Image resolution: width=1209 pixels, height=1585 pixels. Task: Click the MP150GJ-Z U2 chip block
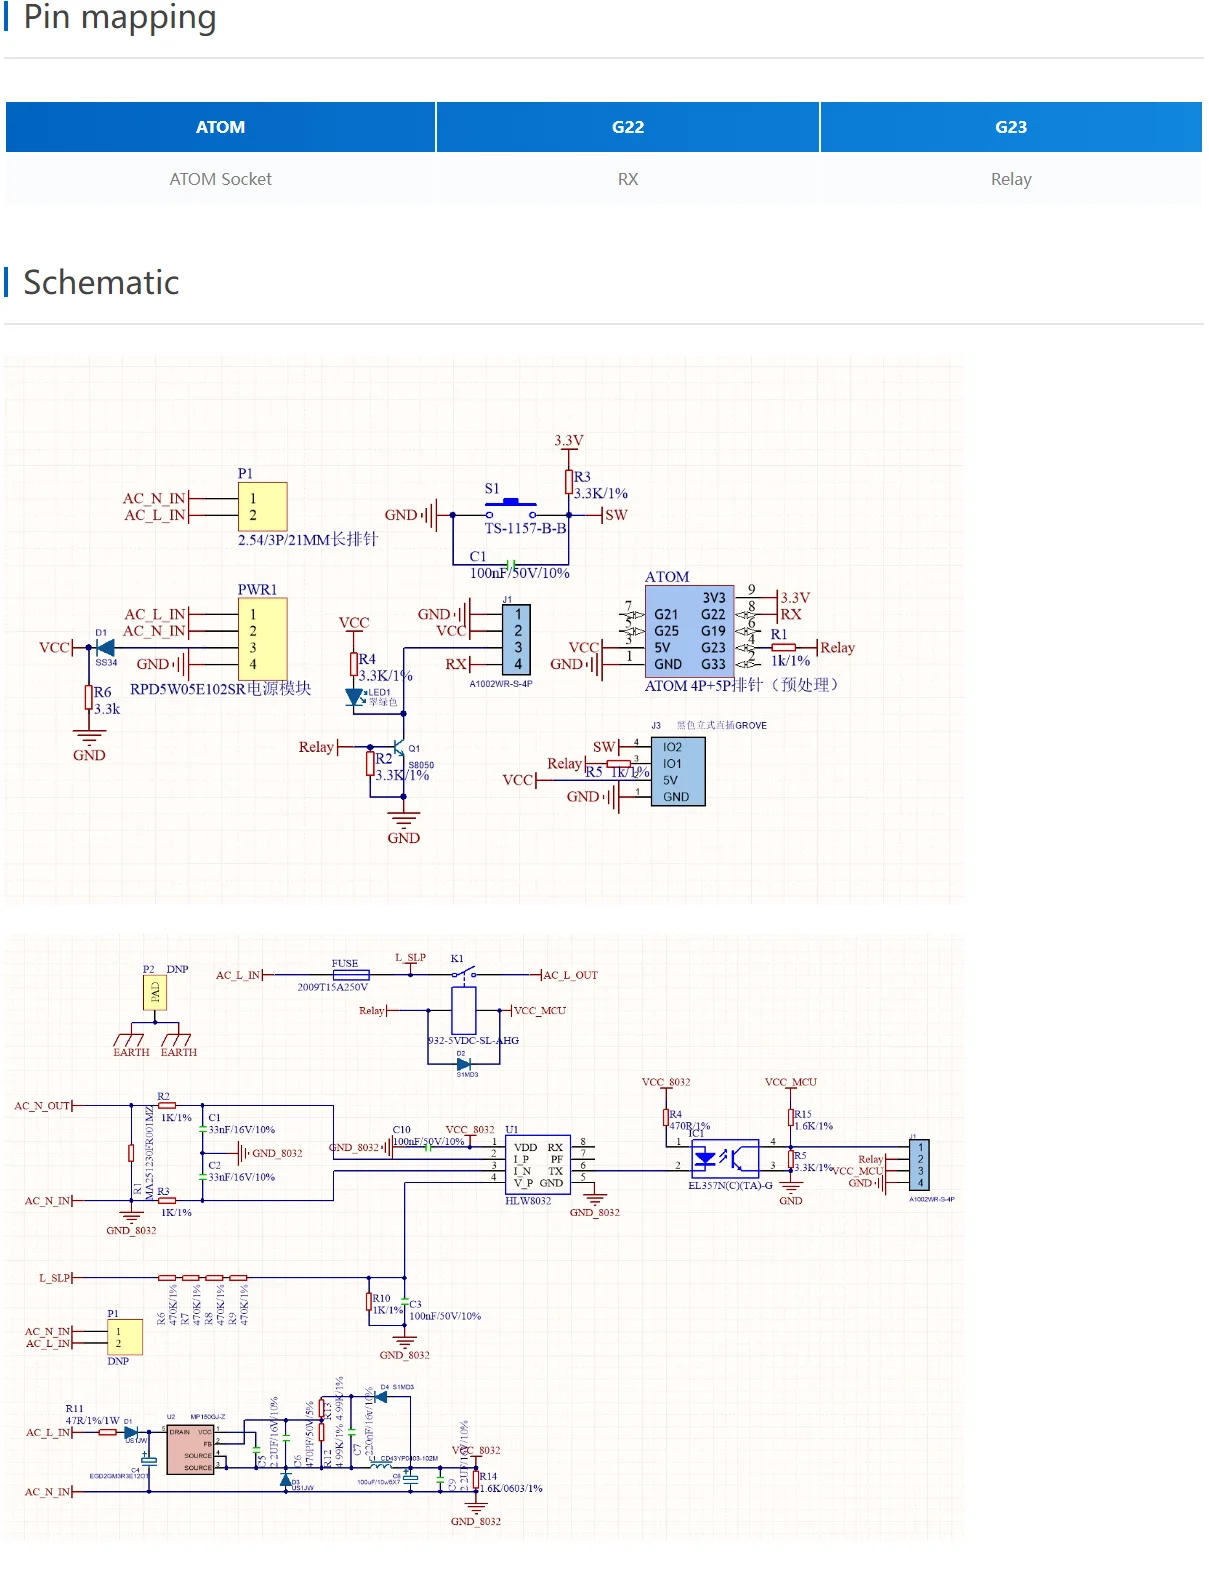(190, 1450)
